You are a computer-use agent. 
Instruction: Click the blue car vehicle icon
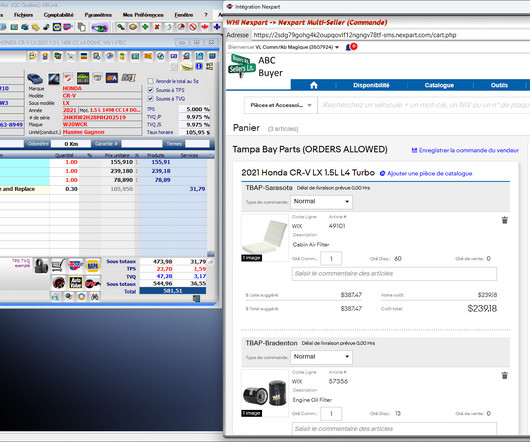[x=35, y=78]
